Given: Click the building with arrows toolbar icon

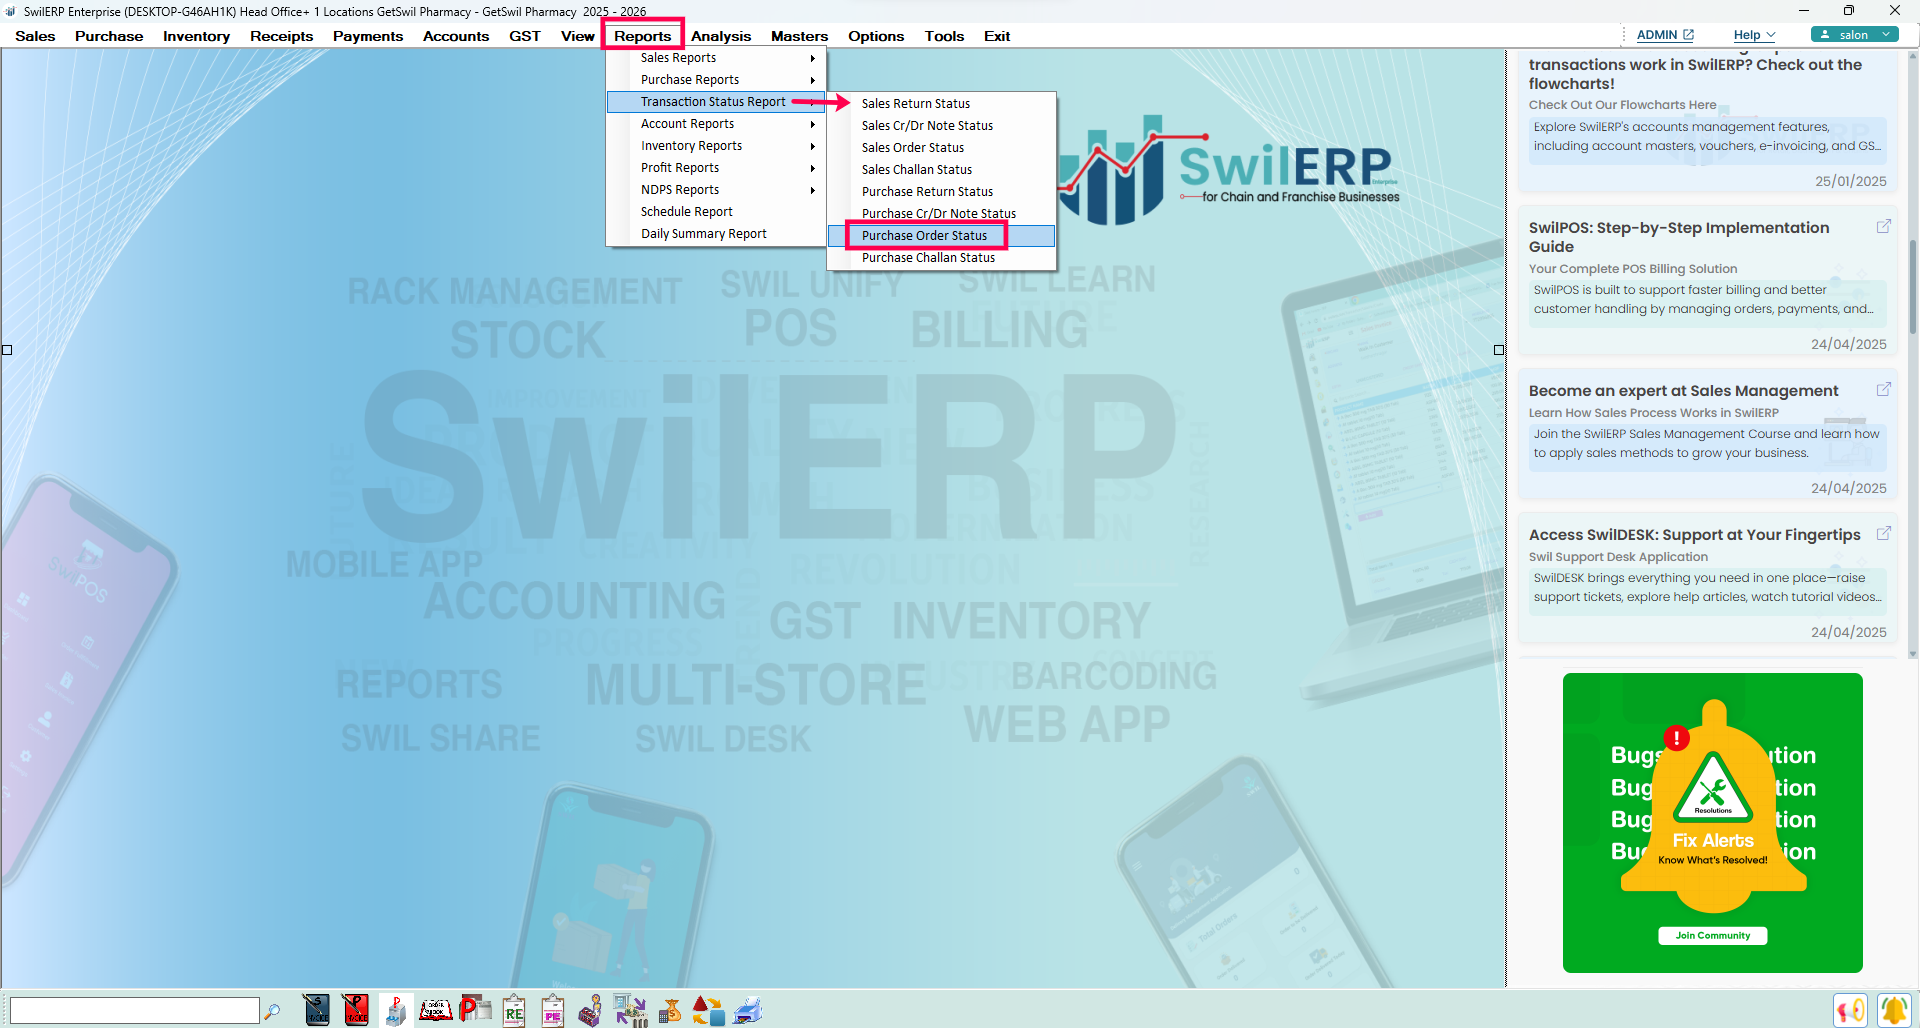Looking at the screenshot, I should (x=630, y=1010).
